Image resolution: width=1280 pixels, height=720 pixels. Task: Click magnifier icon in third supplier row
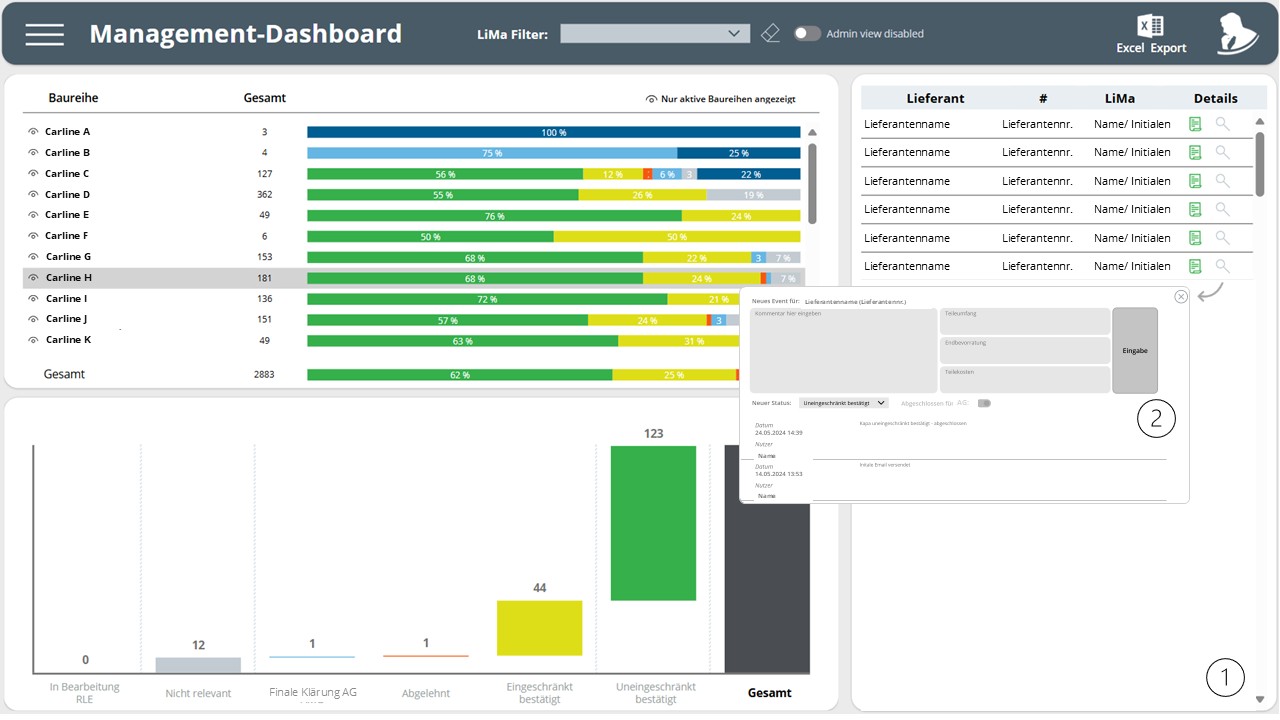coord(1222,181)
